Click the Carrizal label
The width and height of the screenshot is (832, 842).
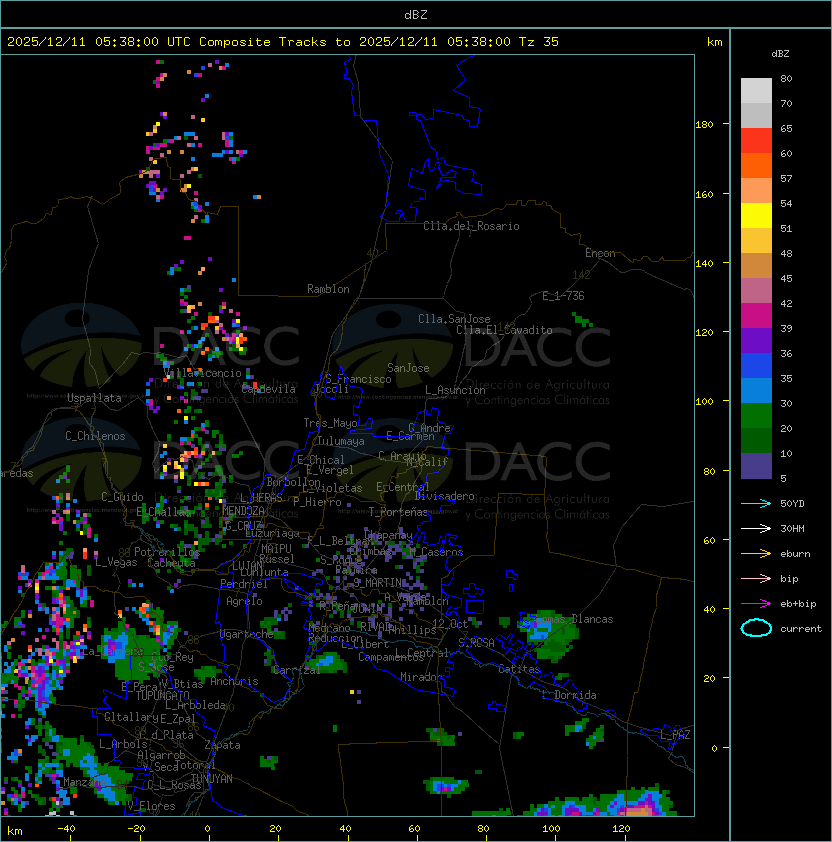click(296, 670)
